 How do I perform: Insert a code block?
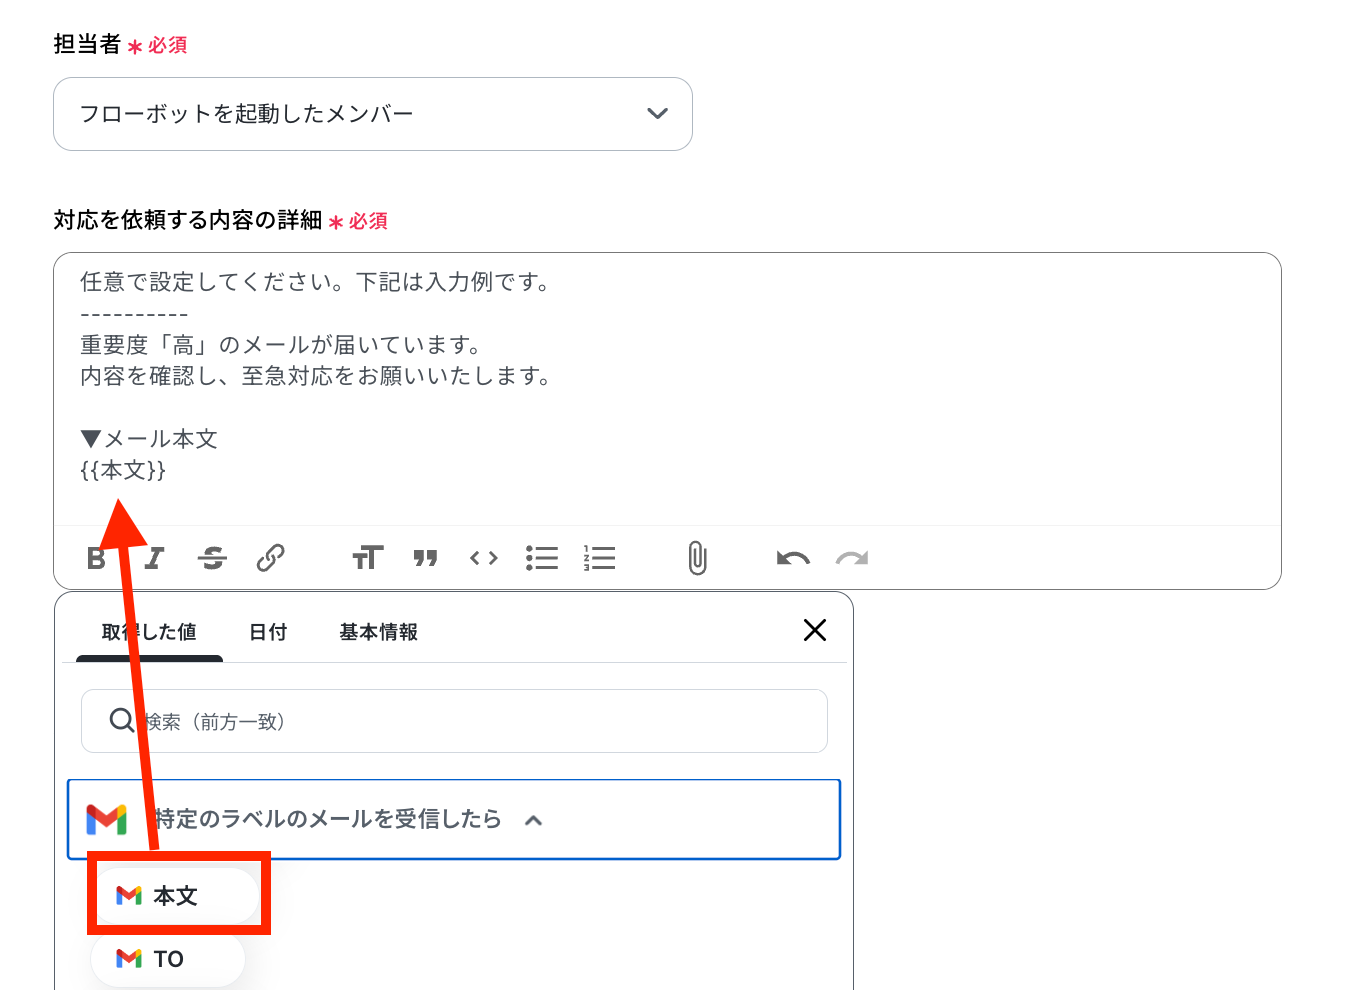pyautogui.click(x=484, y=558)
